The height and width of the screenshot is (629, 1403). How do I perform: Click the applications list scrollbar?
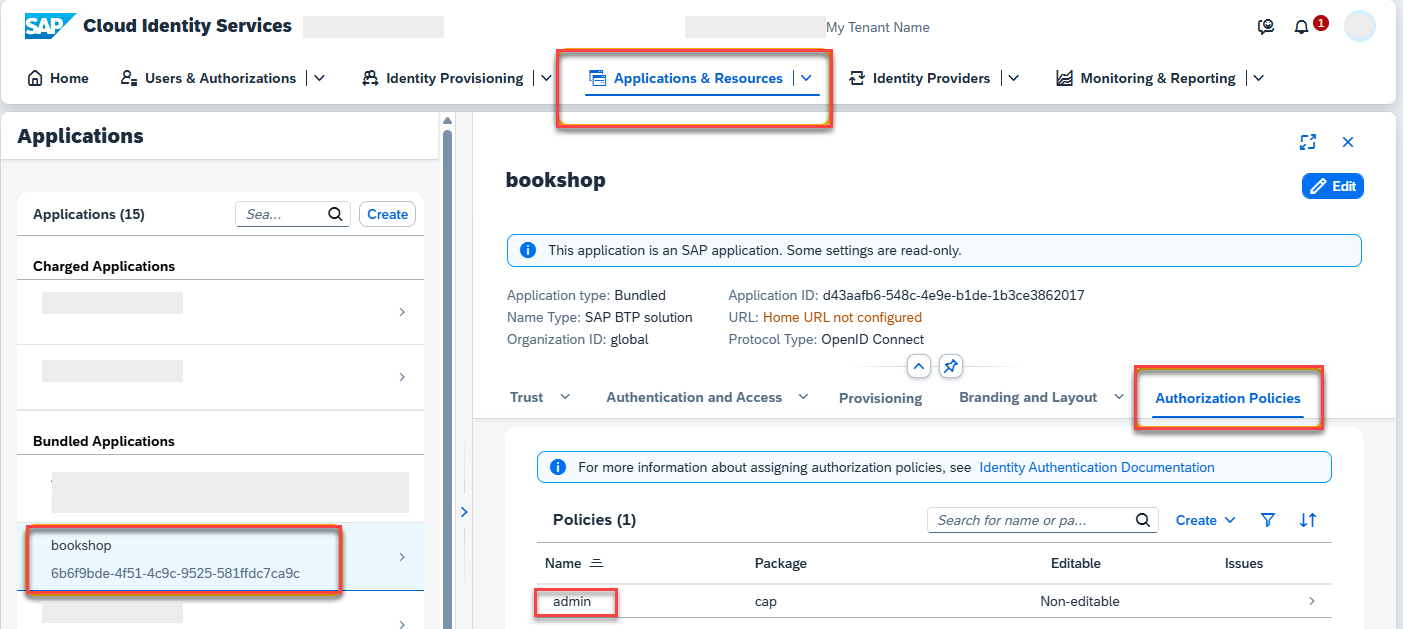(448, 380)
